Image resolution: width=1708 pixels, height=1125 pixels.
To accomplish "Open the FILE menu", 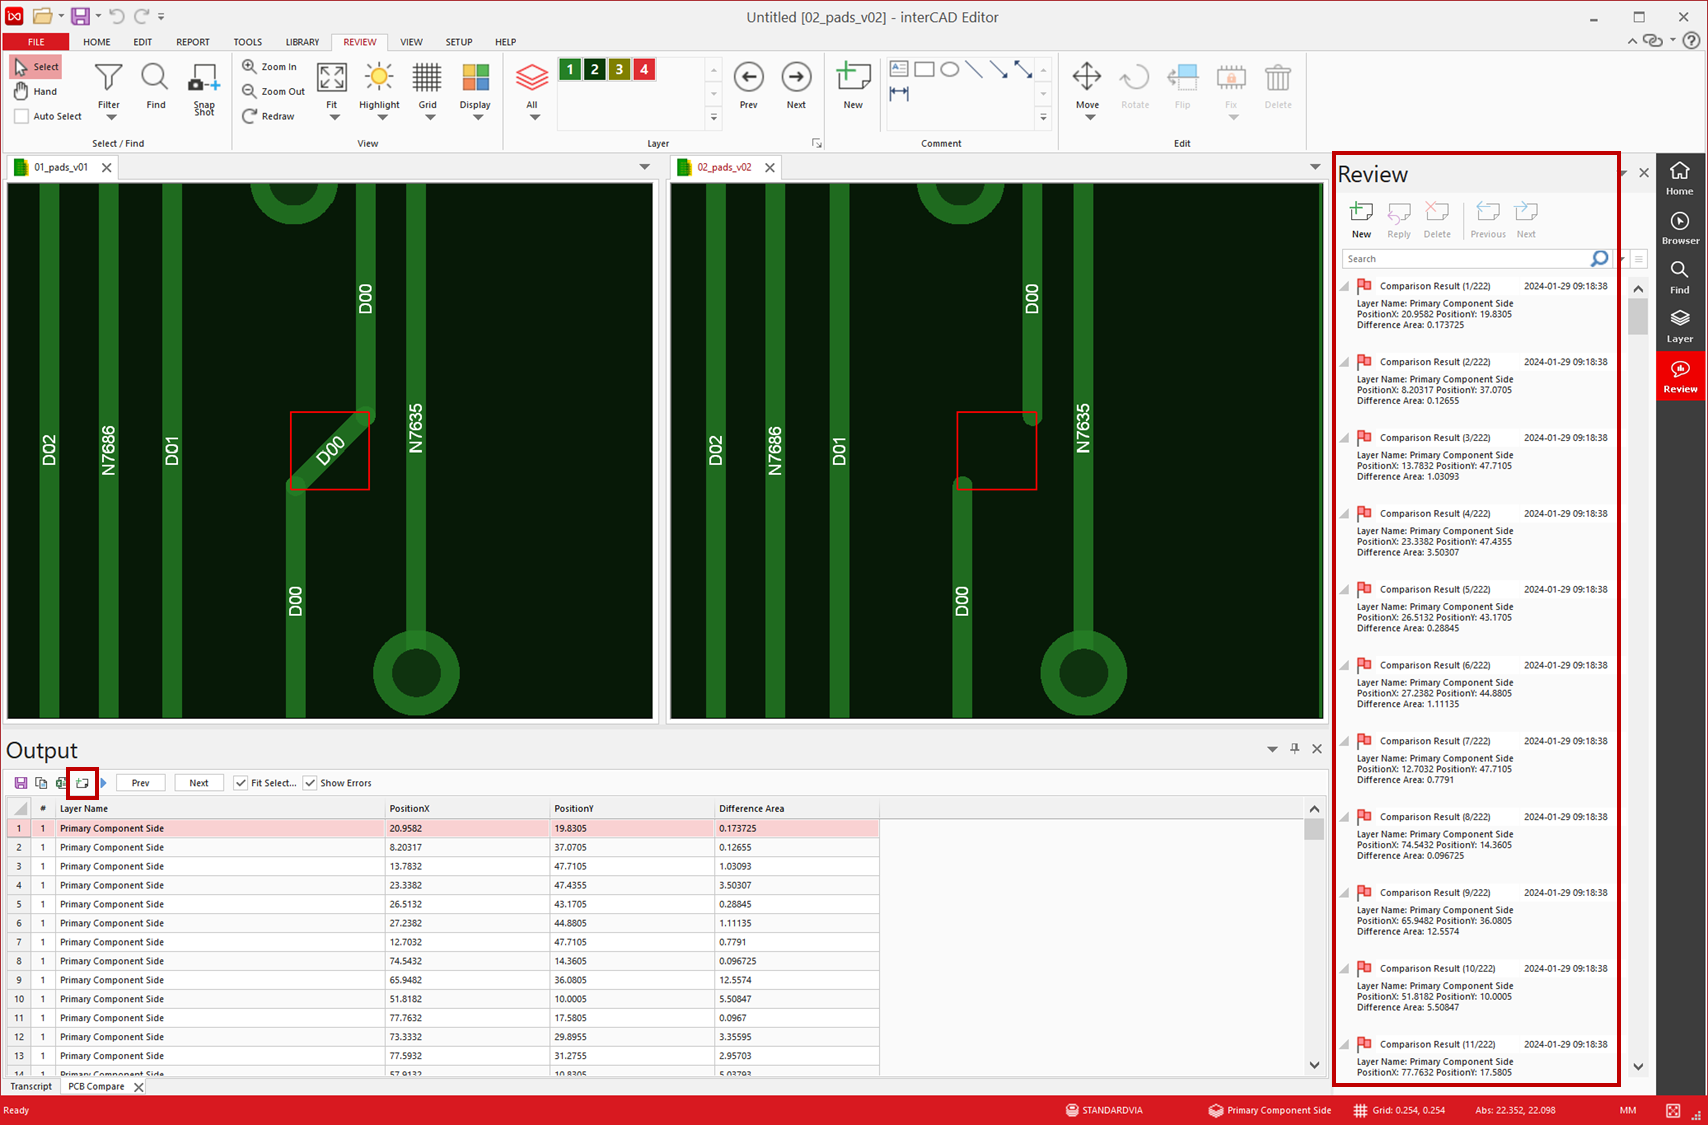I will (36, 42).
